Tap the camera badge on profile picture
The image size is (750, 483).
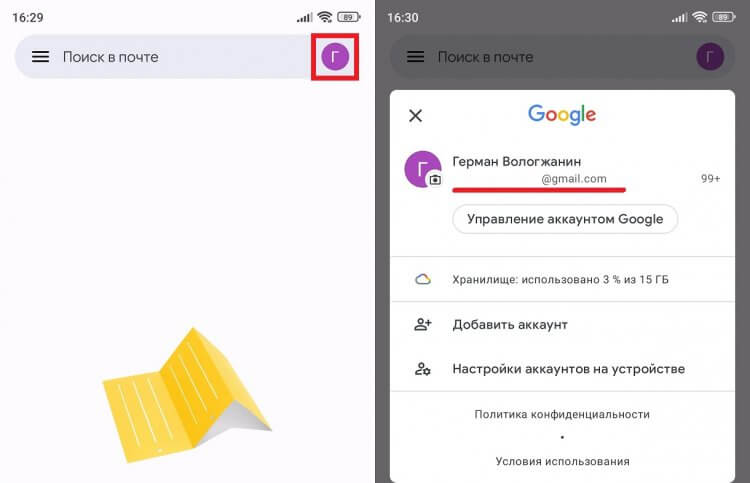[435, 179]
